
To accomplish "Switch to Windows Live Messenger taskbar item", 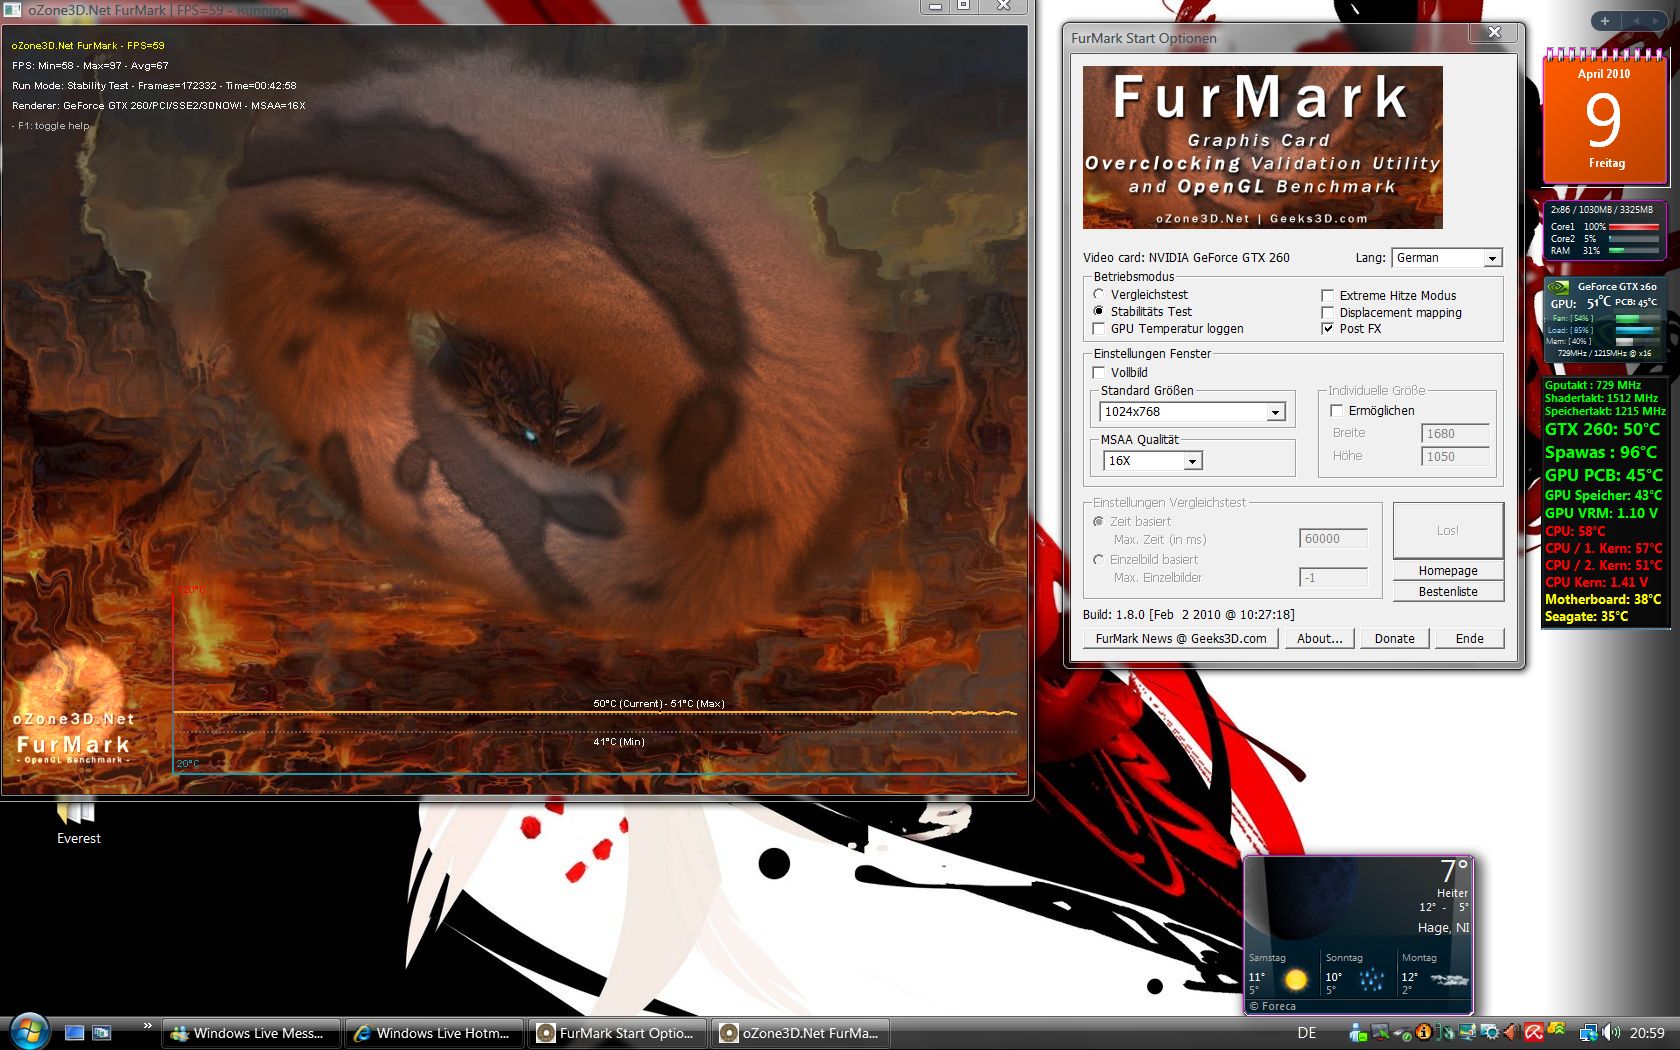I will [251, 1033].
